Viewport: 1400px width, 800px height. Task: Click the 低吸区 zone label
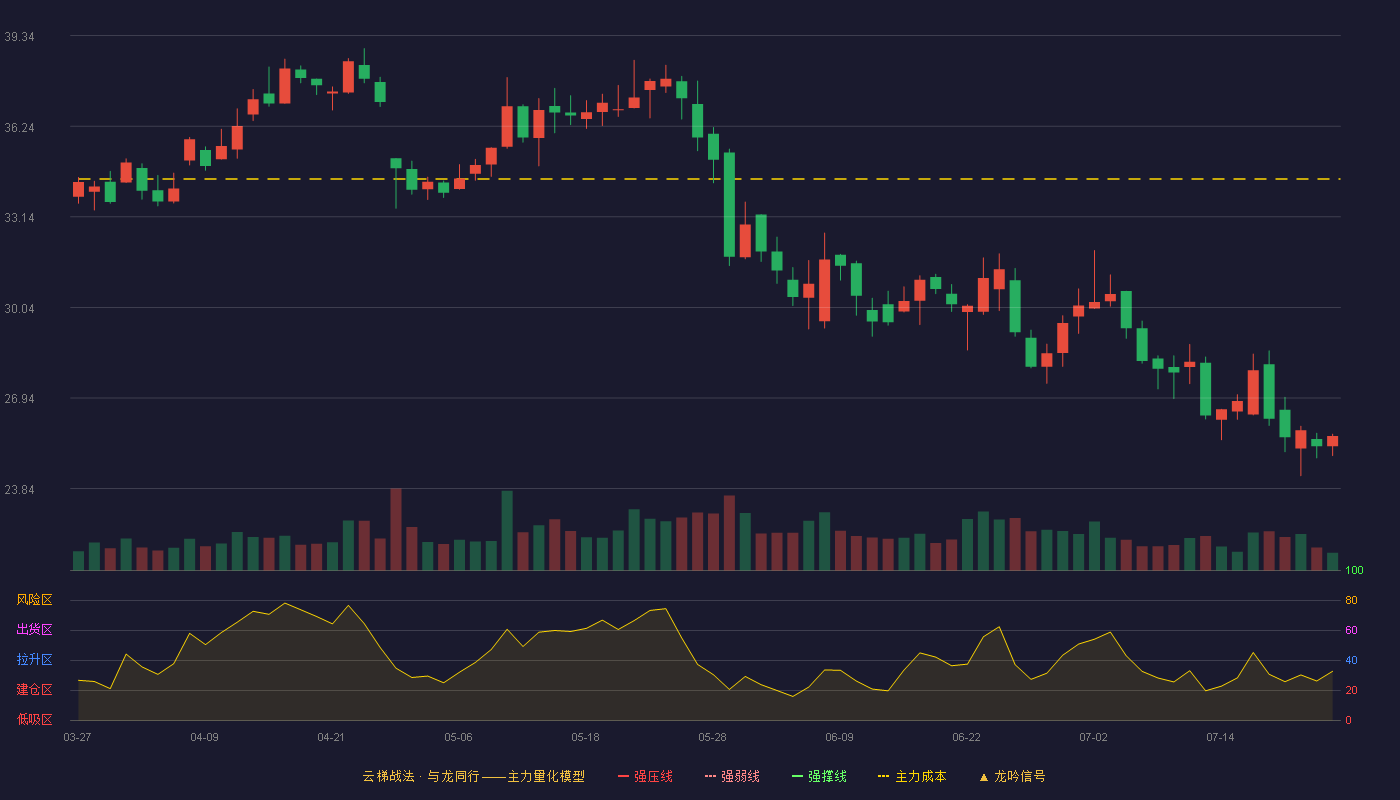[x=34, y=719]
